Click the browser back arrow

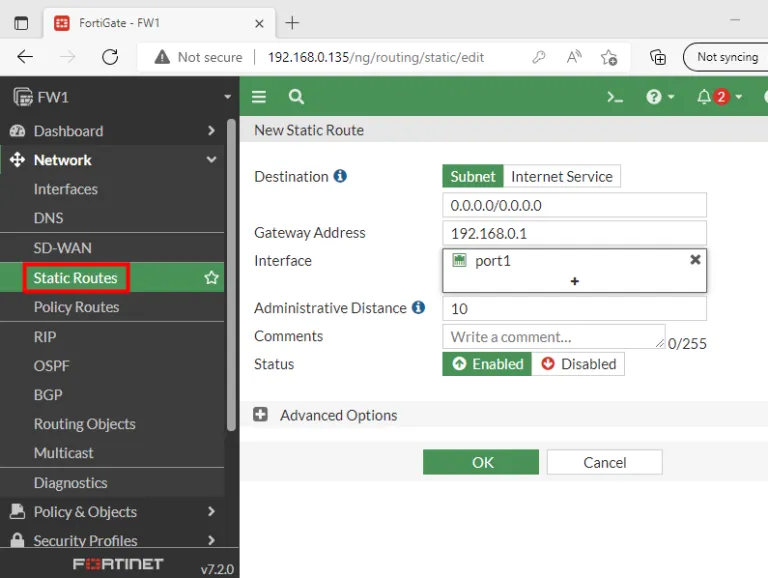point(24,57)
